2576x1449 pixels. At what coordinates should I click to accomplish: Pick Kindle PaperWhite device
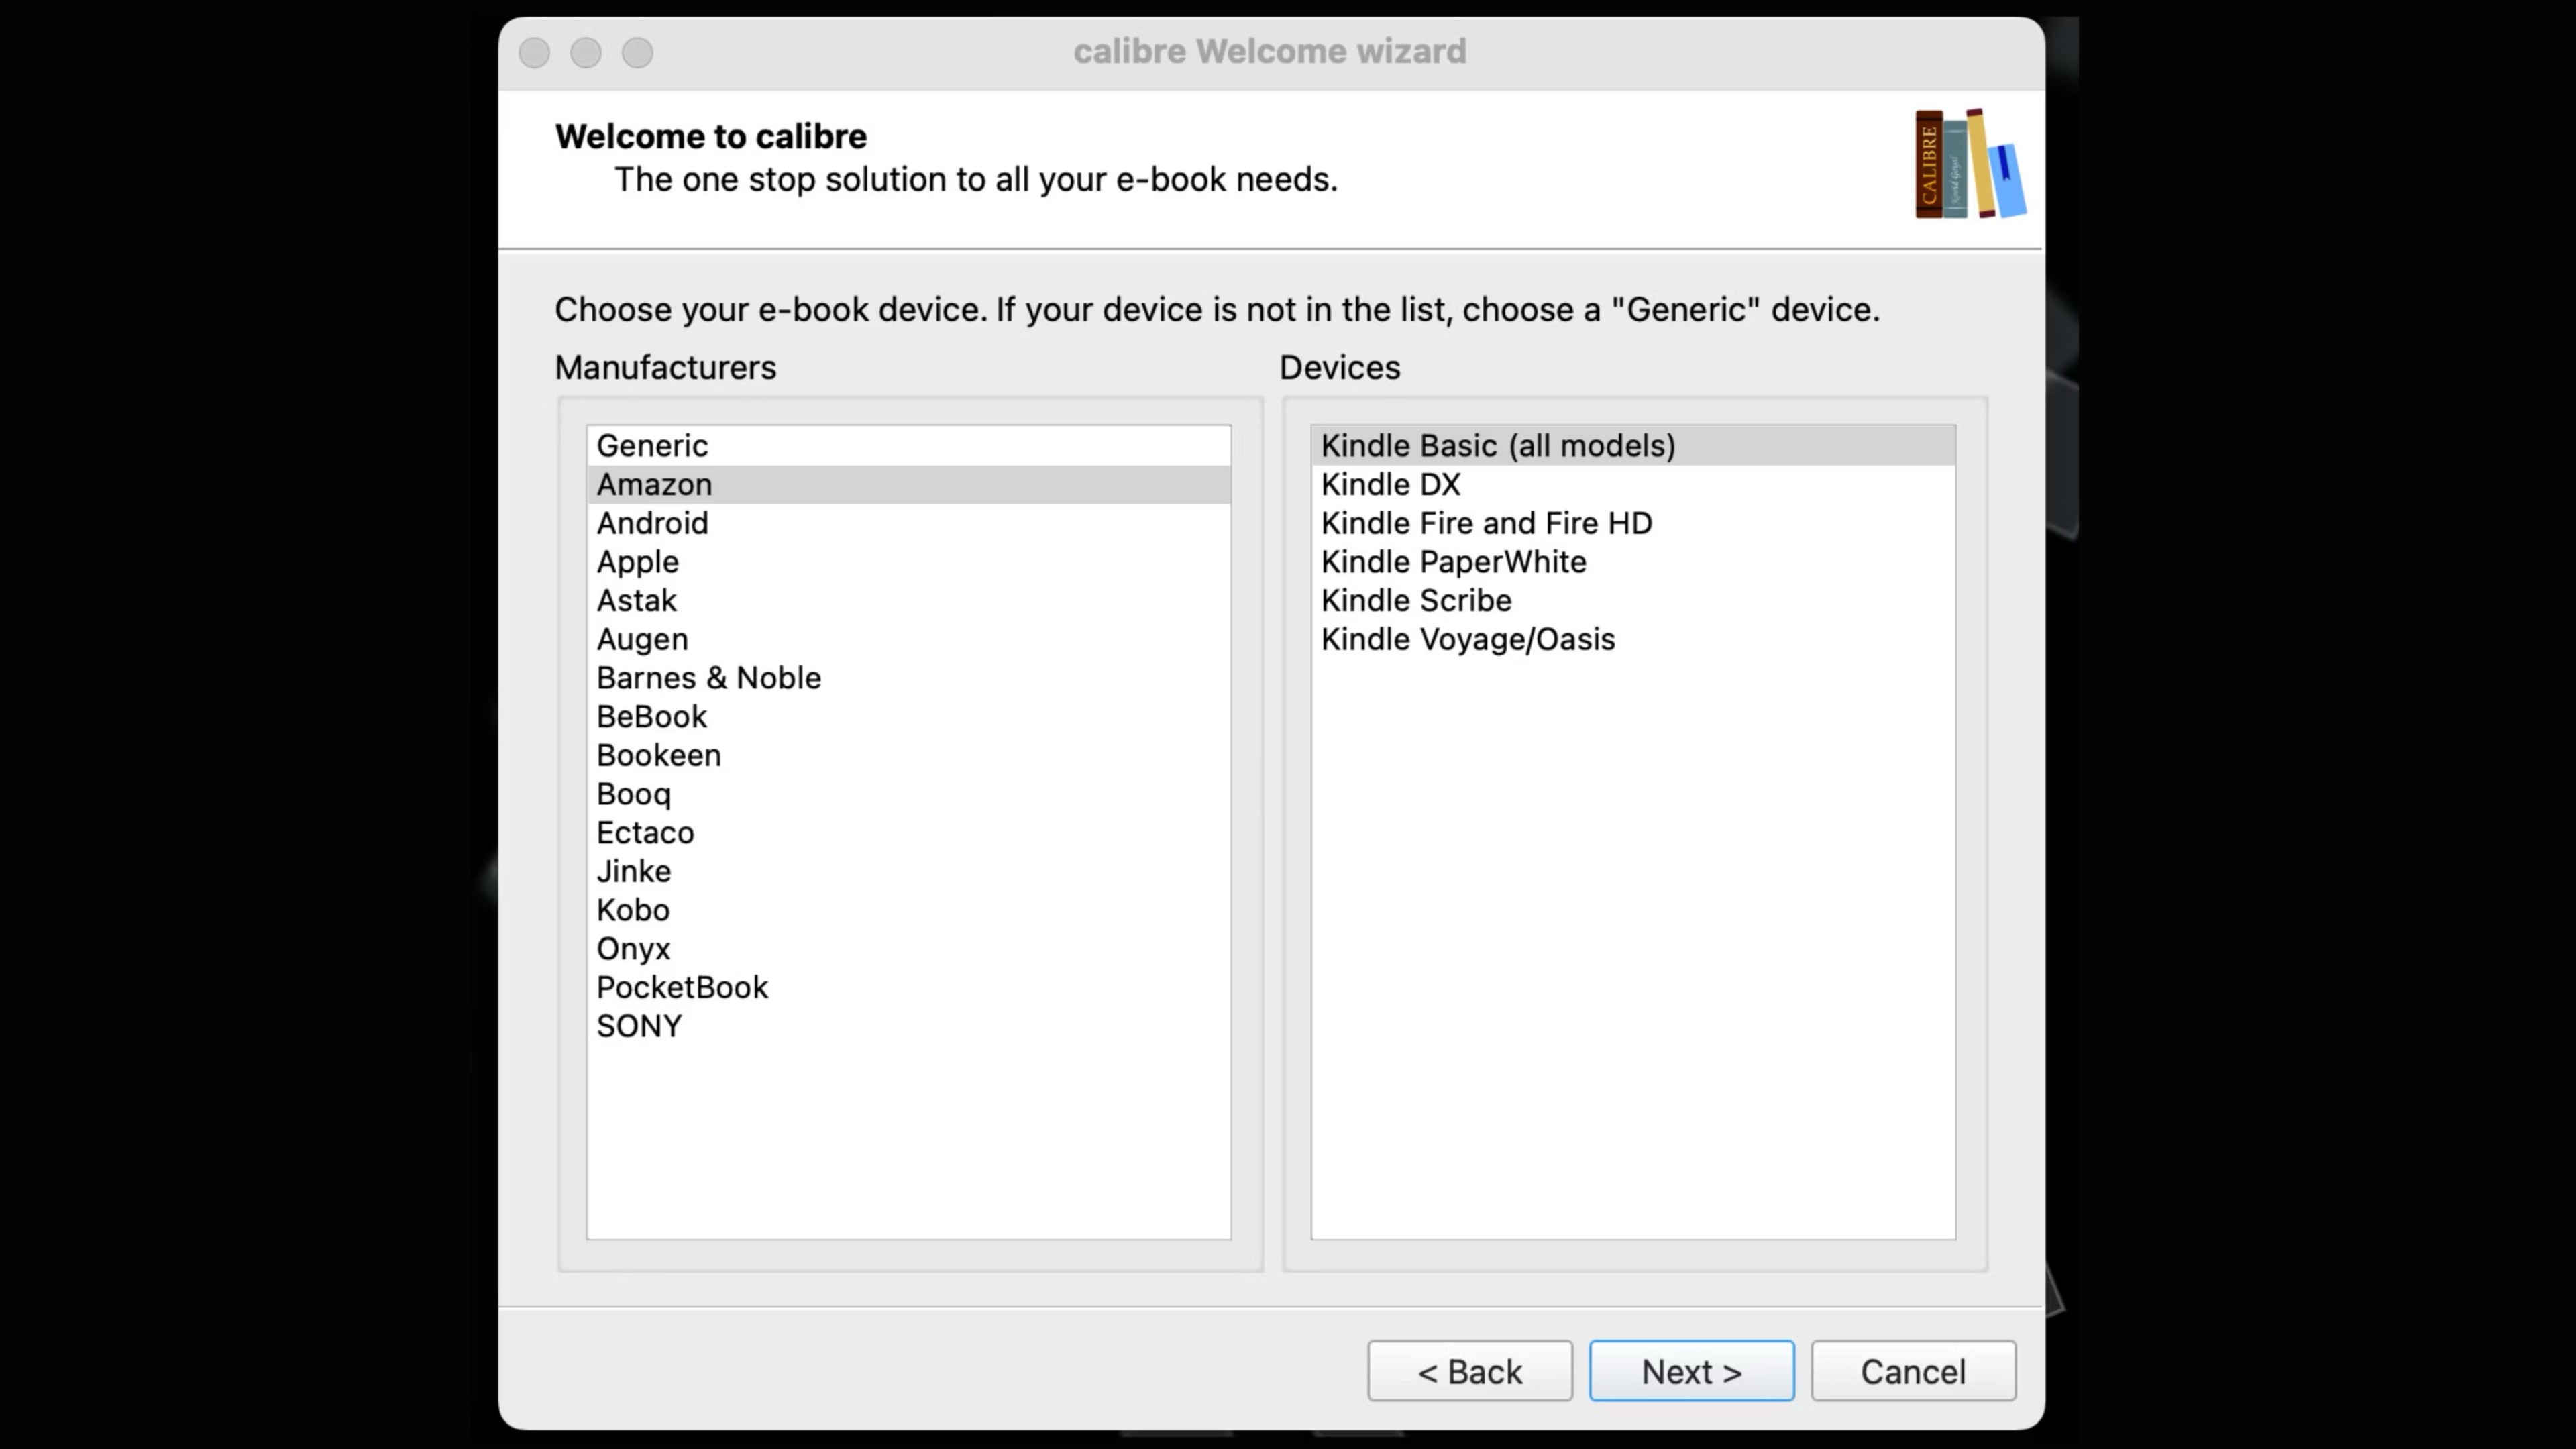(x=1633, y=562)
